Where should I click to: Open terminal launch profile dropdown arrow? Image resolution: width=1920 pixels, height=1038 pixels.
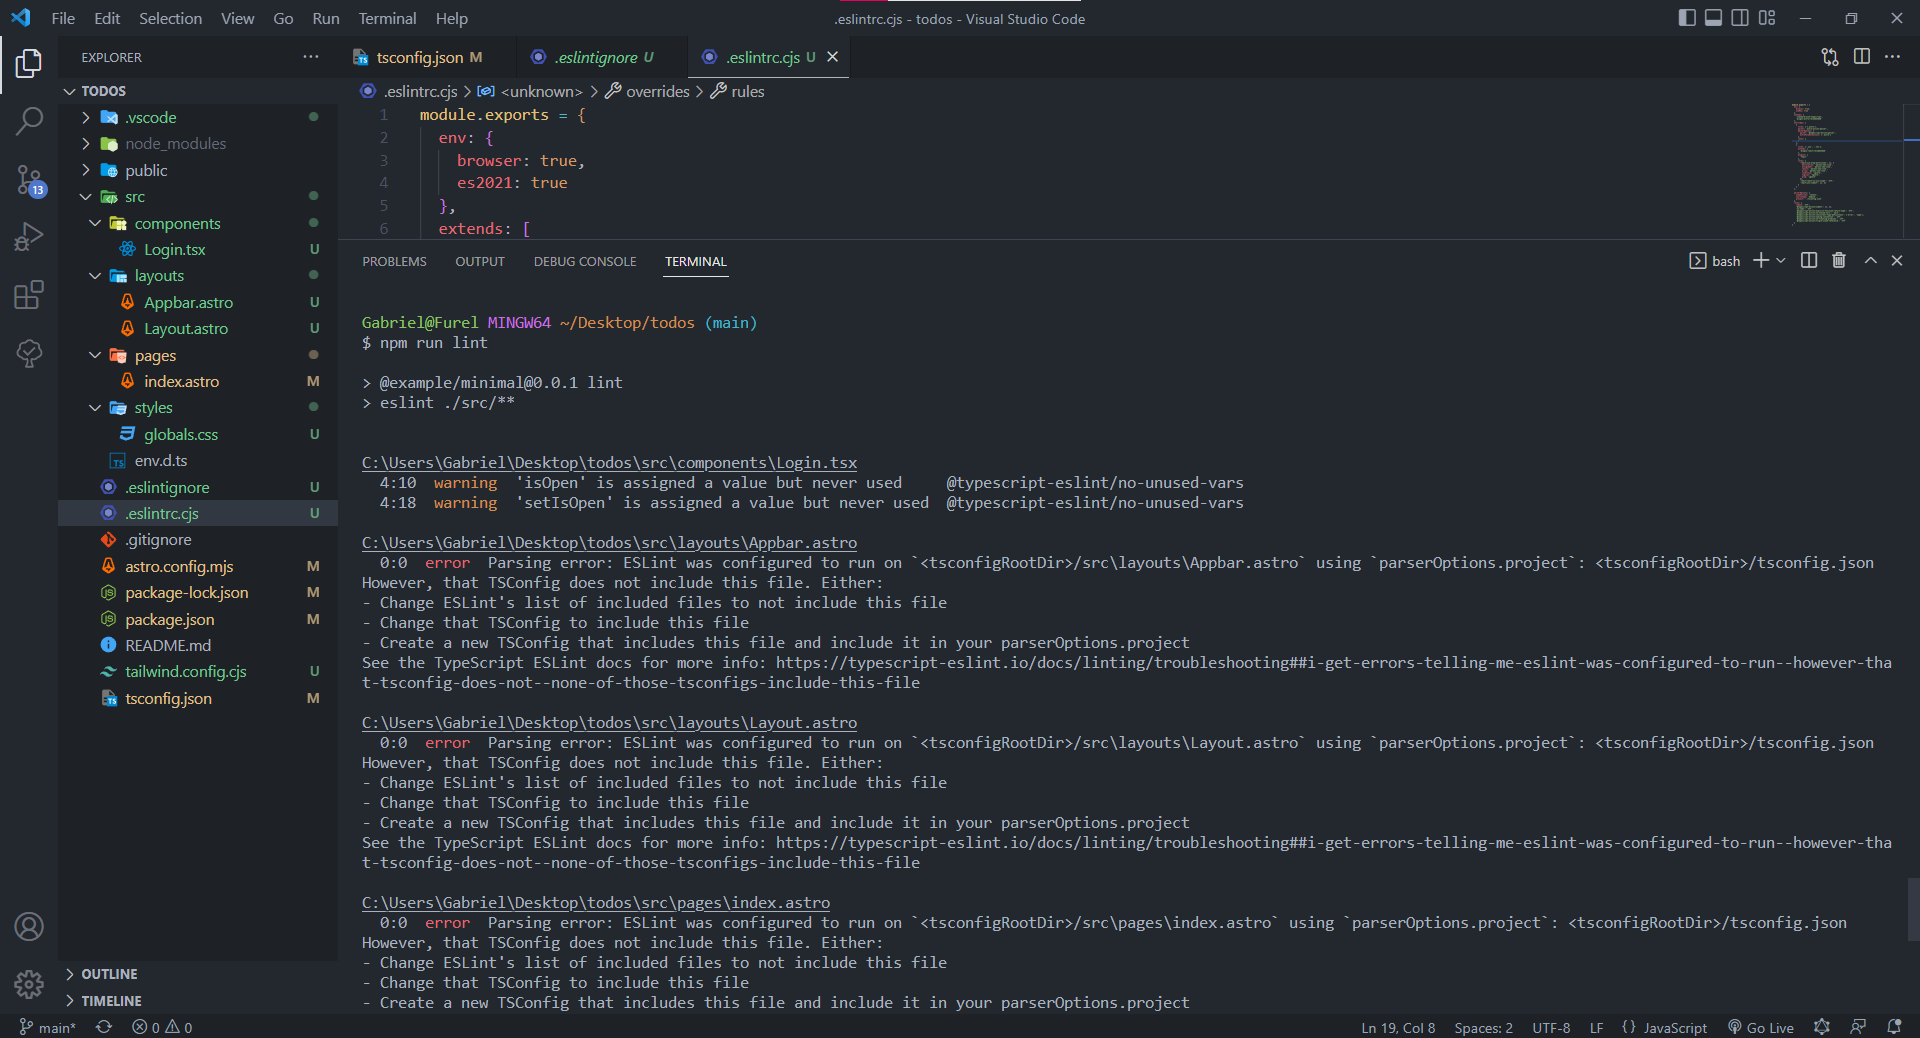(1781, 260)
